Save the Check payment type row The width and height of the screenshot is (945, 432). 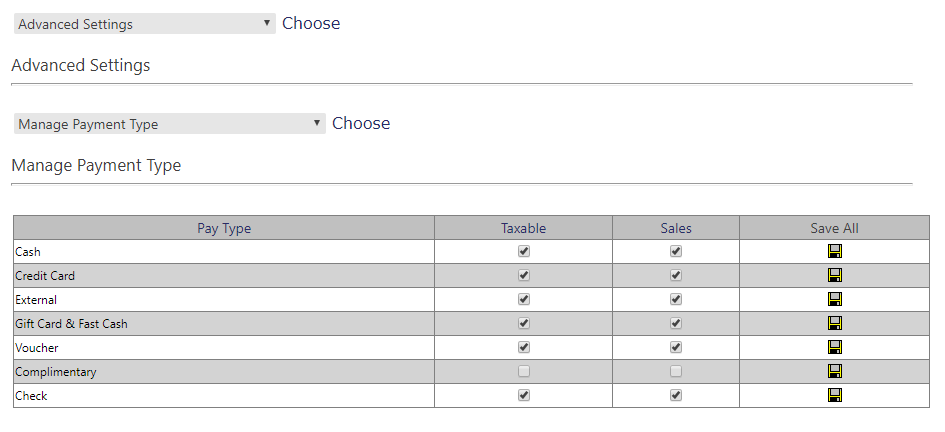835,396
